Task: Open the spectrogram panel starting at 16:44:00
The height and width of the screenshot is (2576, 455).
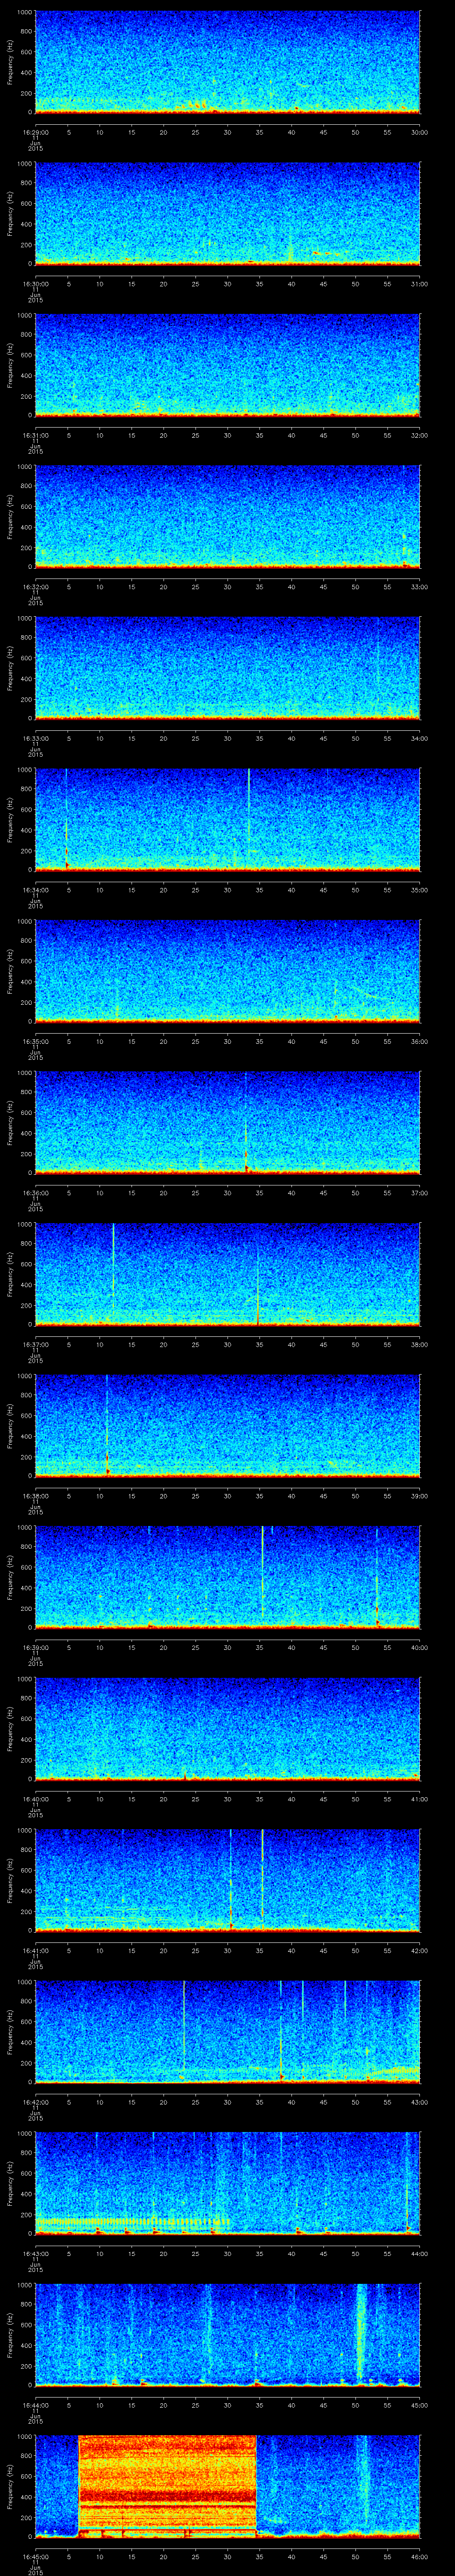Action: point(227,2335)
